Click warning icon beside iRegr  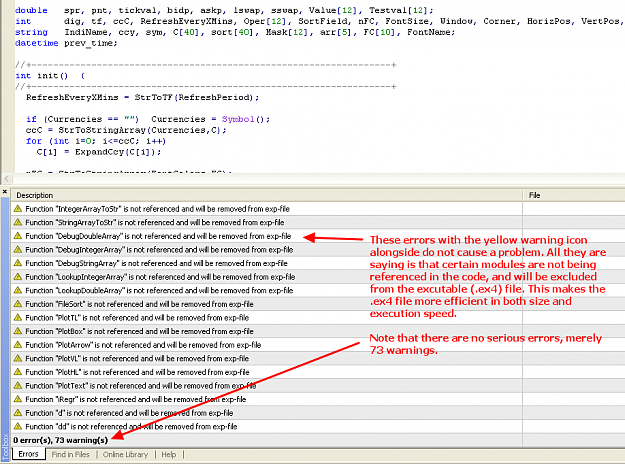click(x=18, y=399)
